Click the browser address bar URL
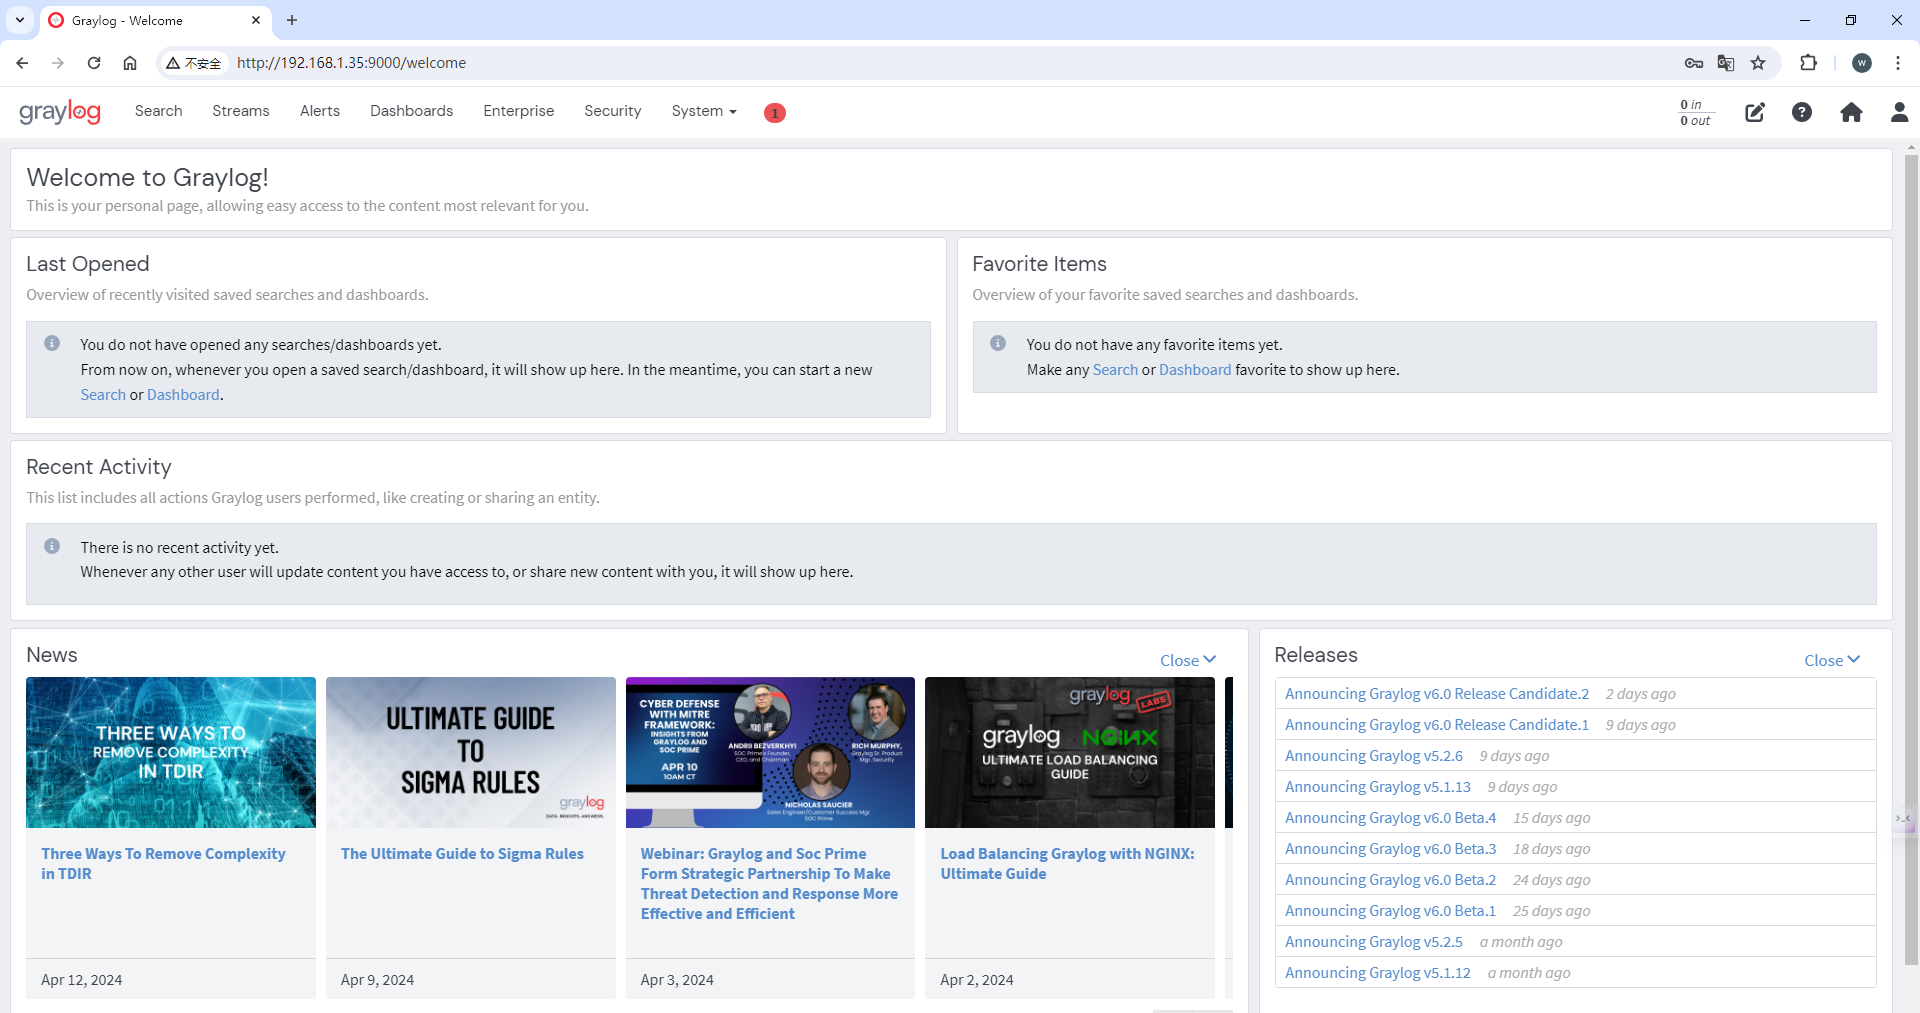This screenshot has height=1013, width=1920. click(351, 63)
